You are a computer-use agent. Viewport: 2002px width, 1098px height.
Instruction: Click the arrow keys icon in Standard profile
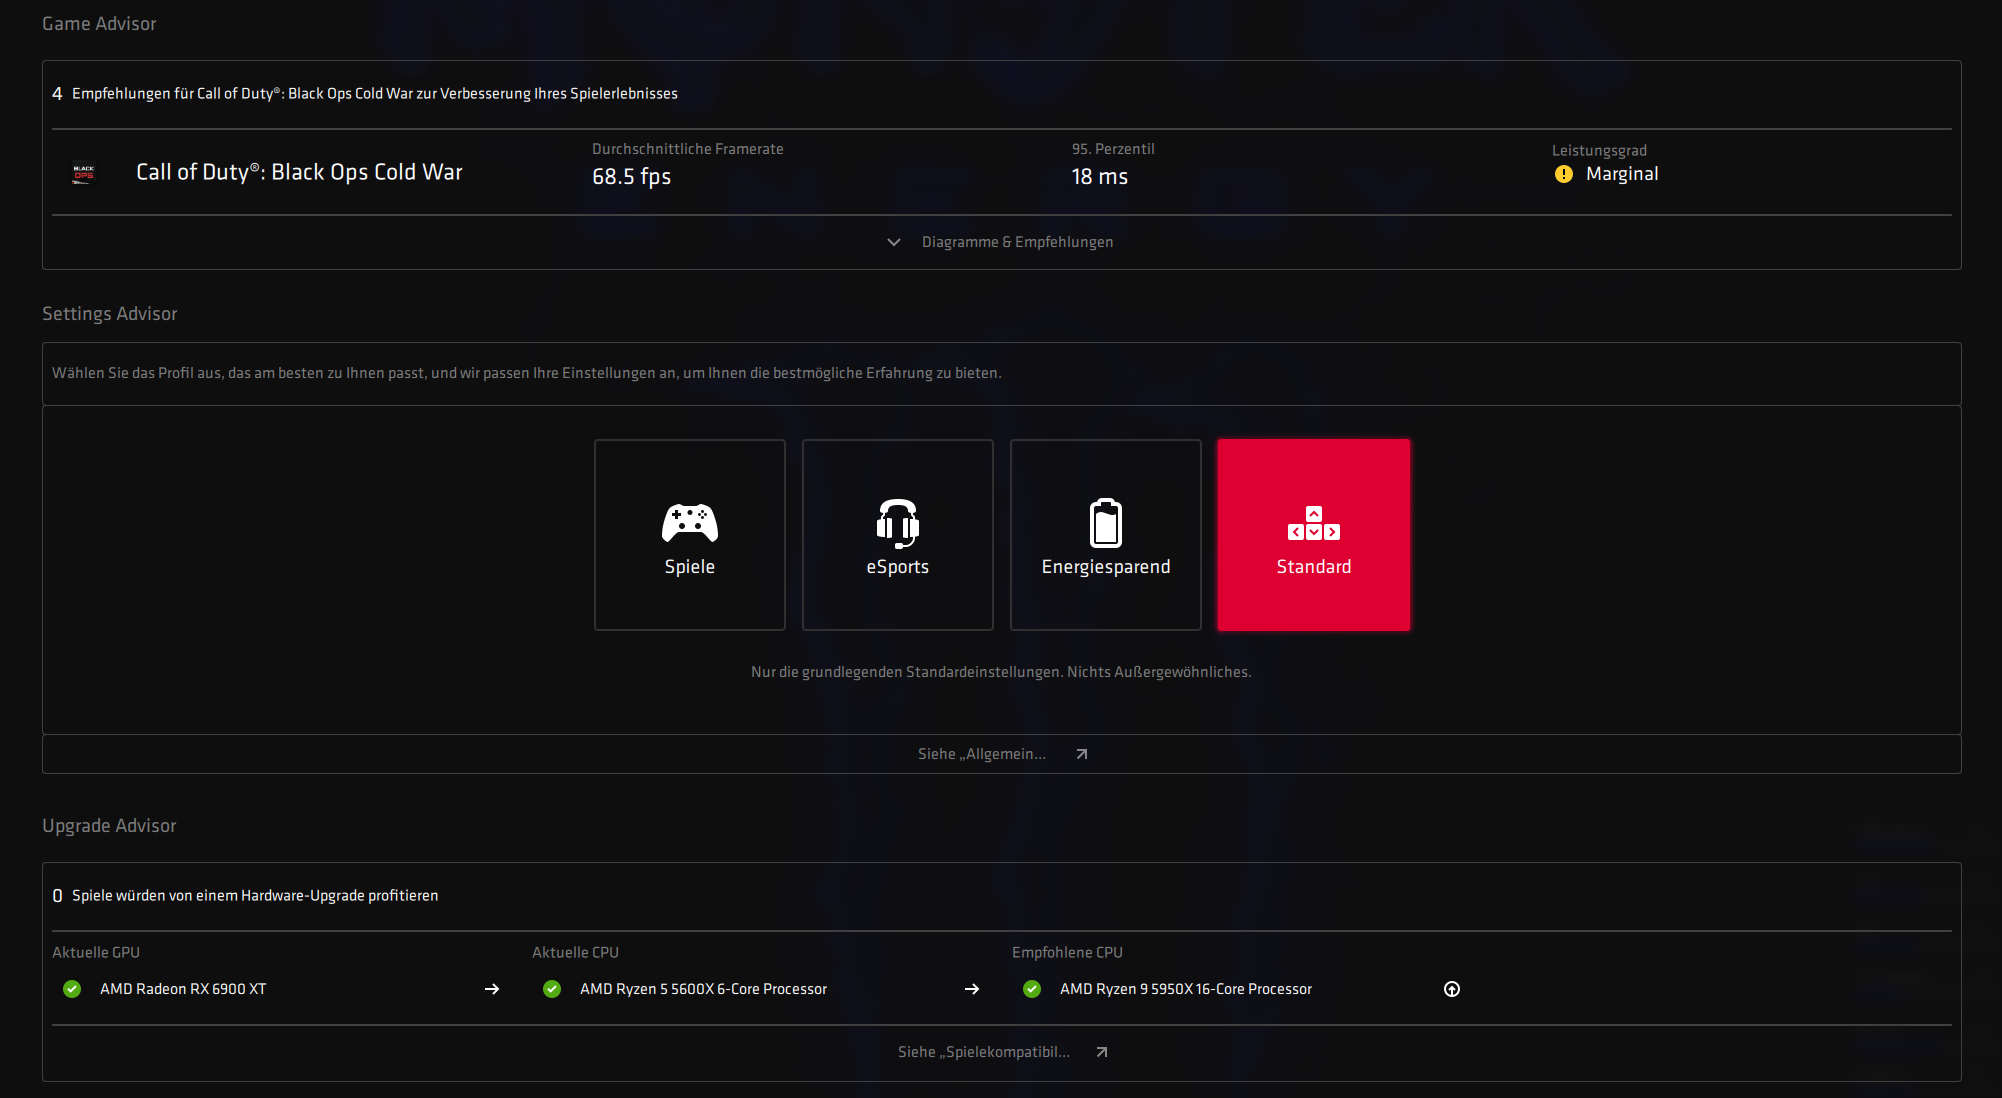pos(1313,524)
